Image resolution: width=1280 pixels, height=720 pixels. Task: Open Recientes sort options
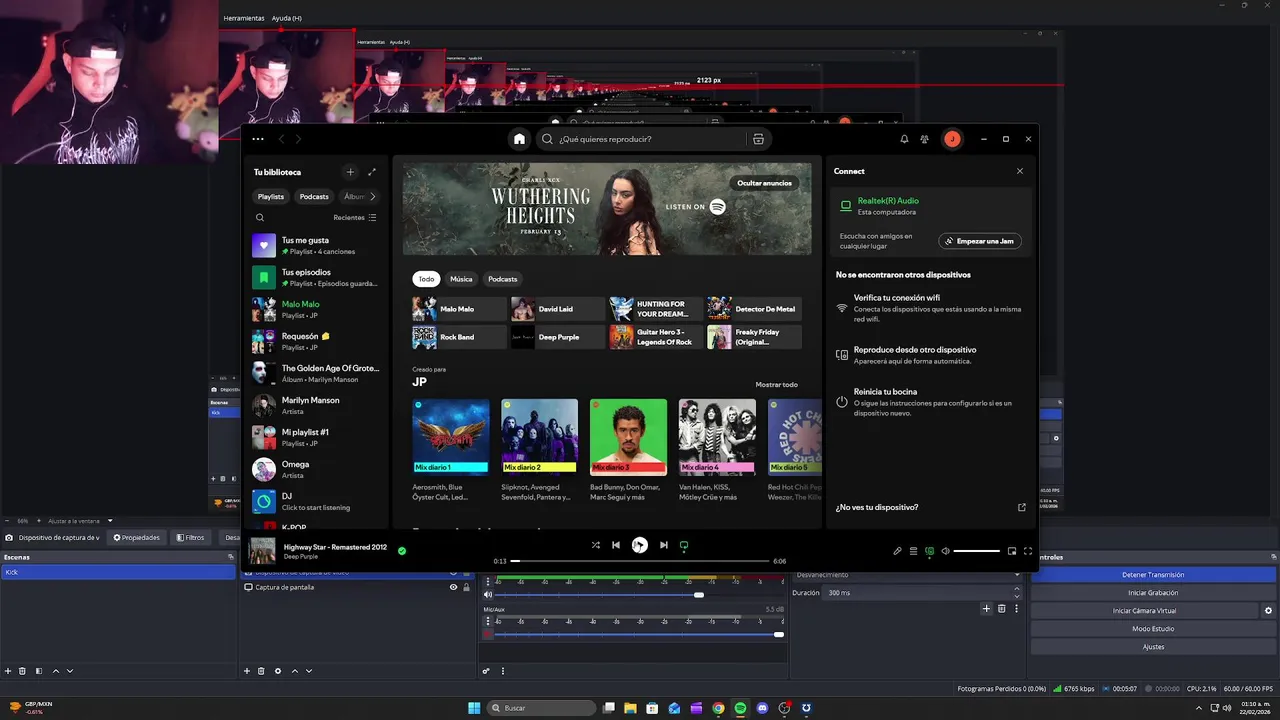[x=355, y=217]
